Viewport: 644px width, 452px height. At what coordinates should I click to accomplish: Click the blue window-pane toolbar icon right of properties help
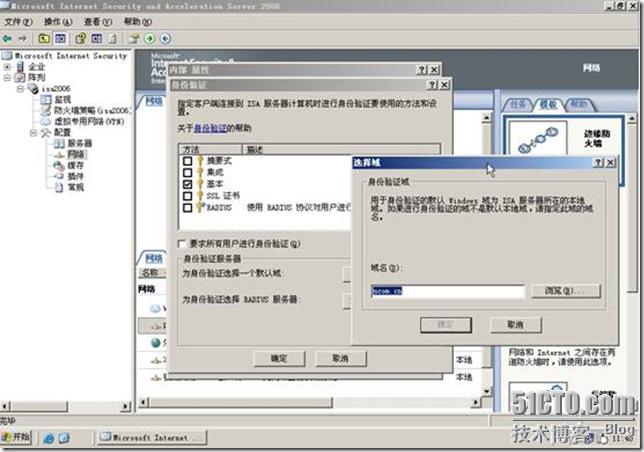coord(97,39)
